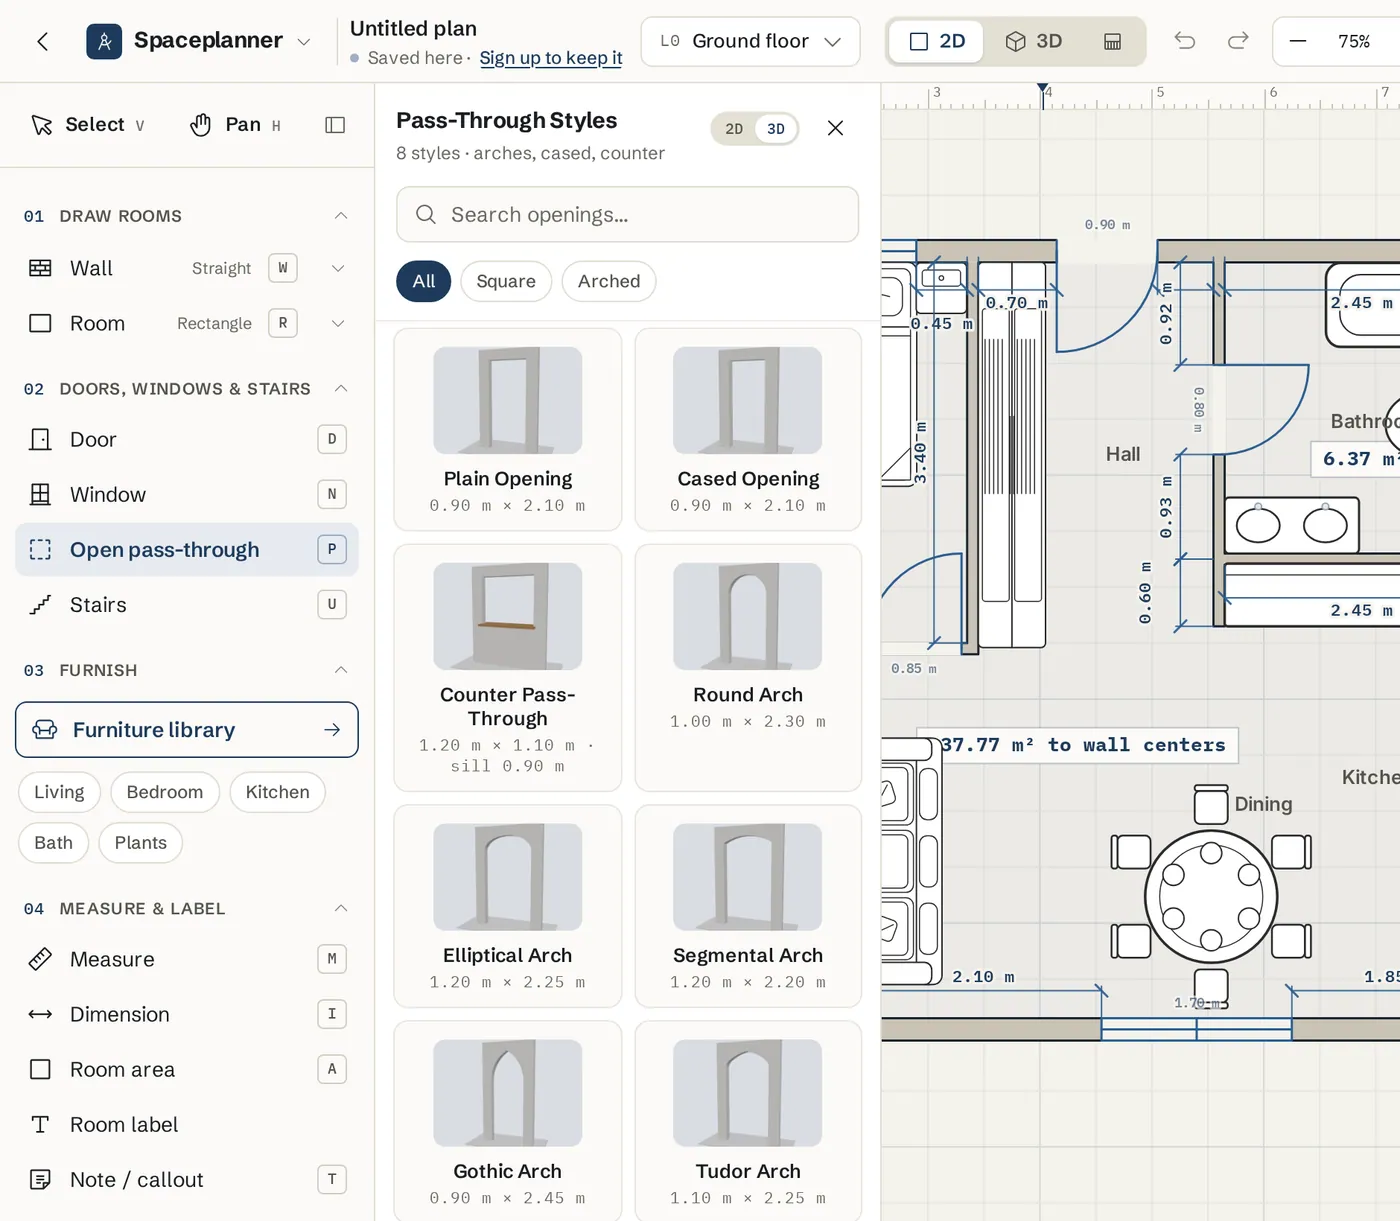Filter styles by Arched

(x=609, y=281)
